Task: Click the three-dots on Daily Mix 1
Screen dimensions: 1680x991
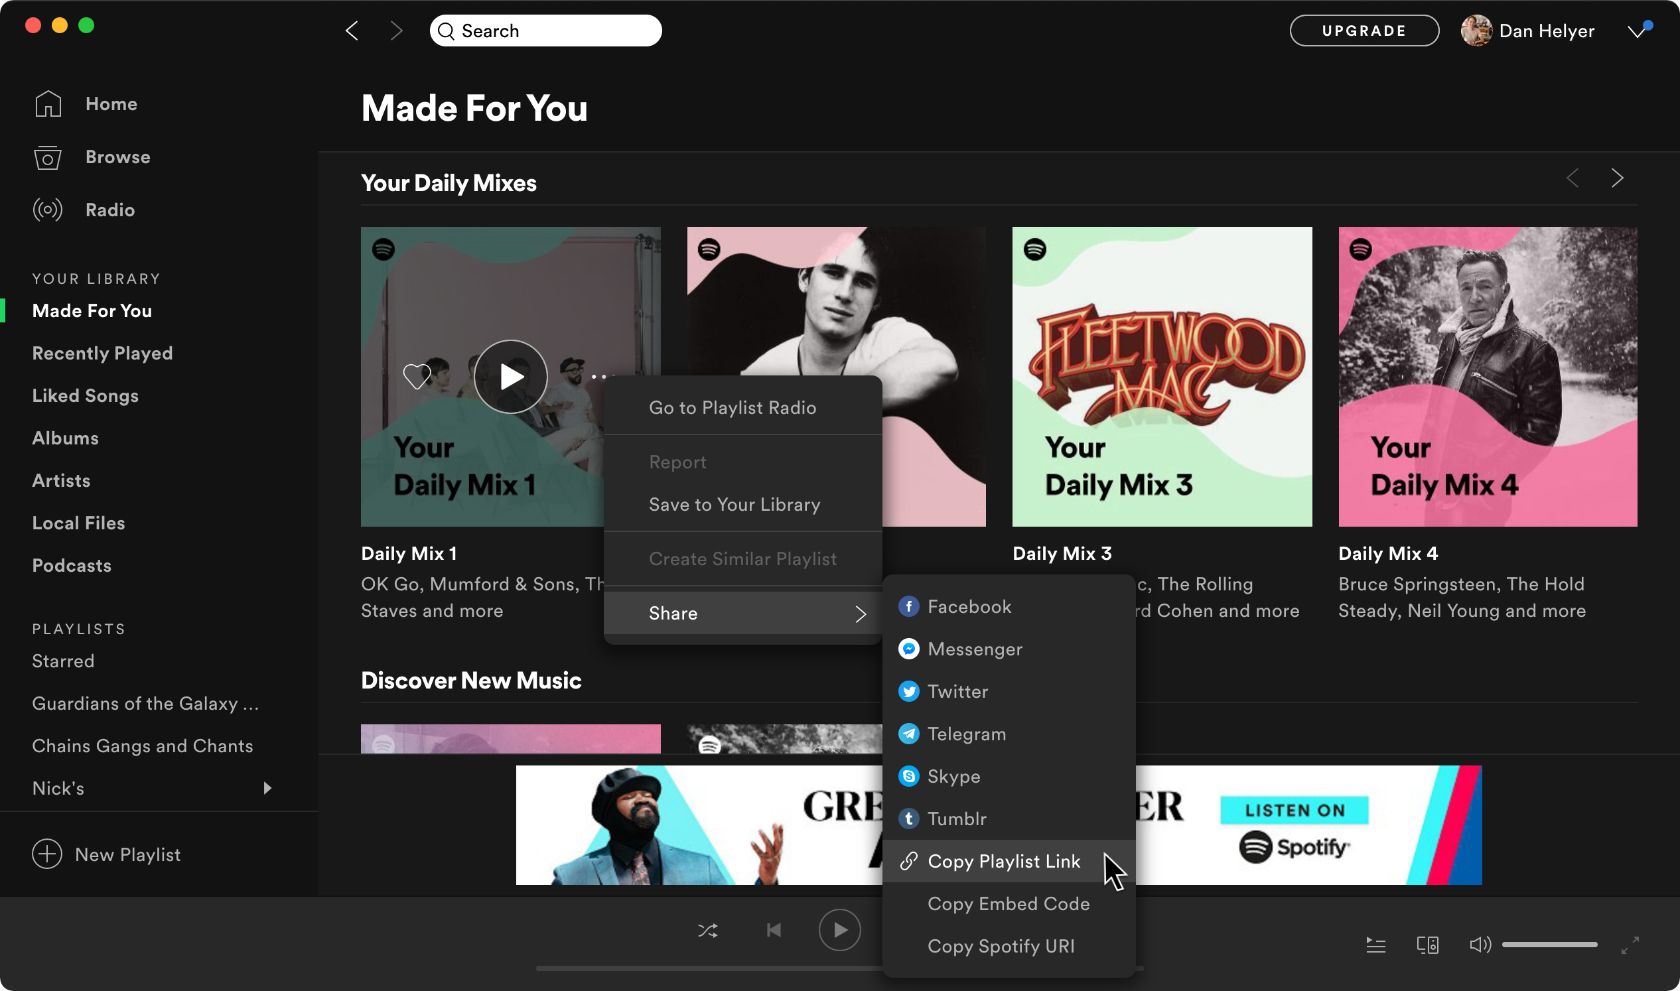Action: click(599, 377)
